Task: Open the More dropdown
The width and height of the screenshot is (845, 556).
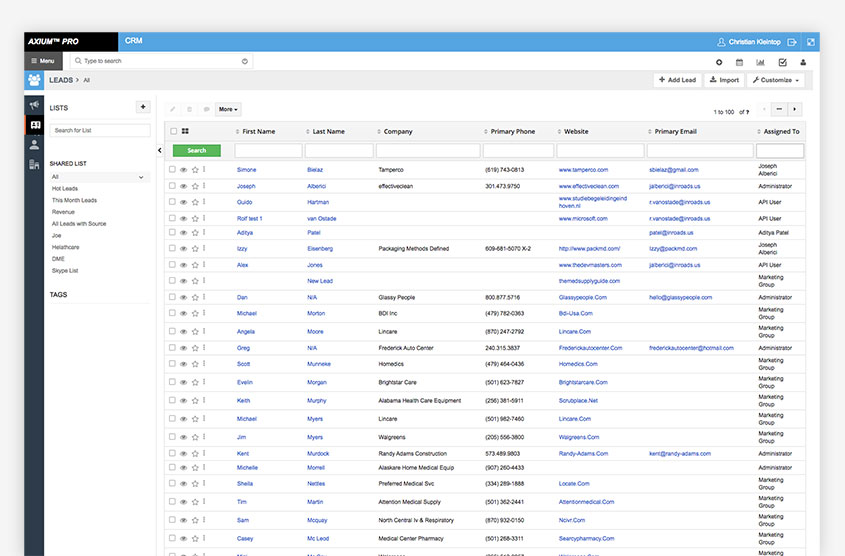Action: tap(228, 109)
